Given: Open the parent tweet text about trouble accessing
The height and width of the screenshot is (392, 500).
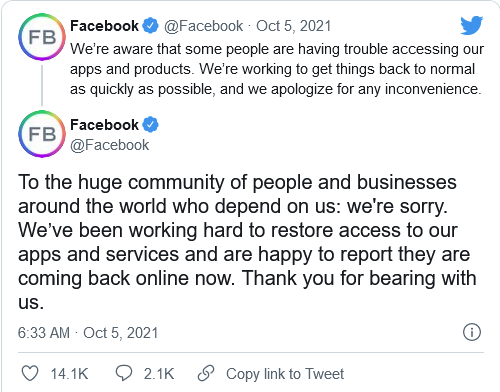Looking at the screenshot, I should click(277, 69).
